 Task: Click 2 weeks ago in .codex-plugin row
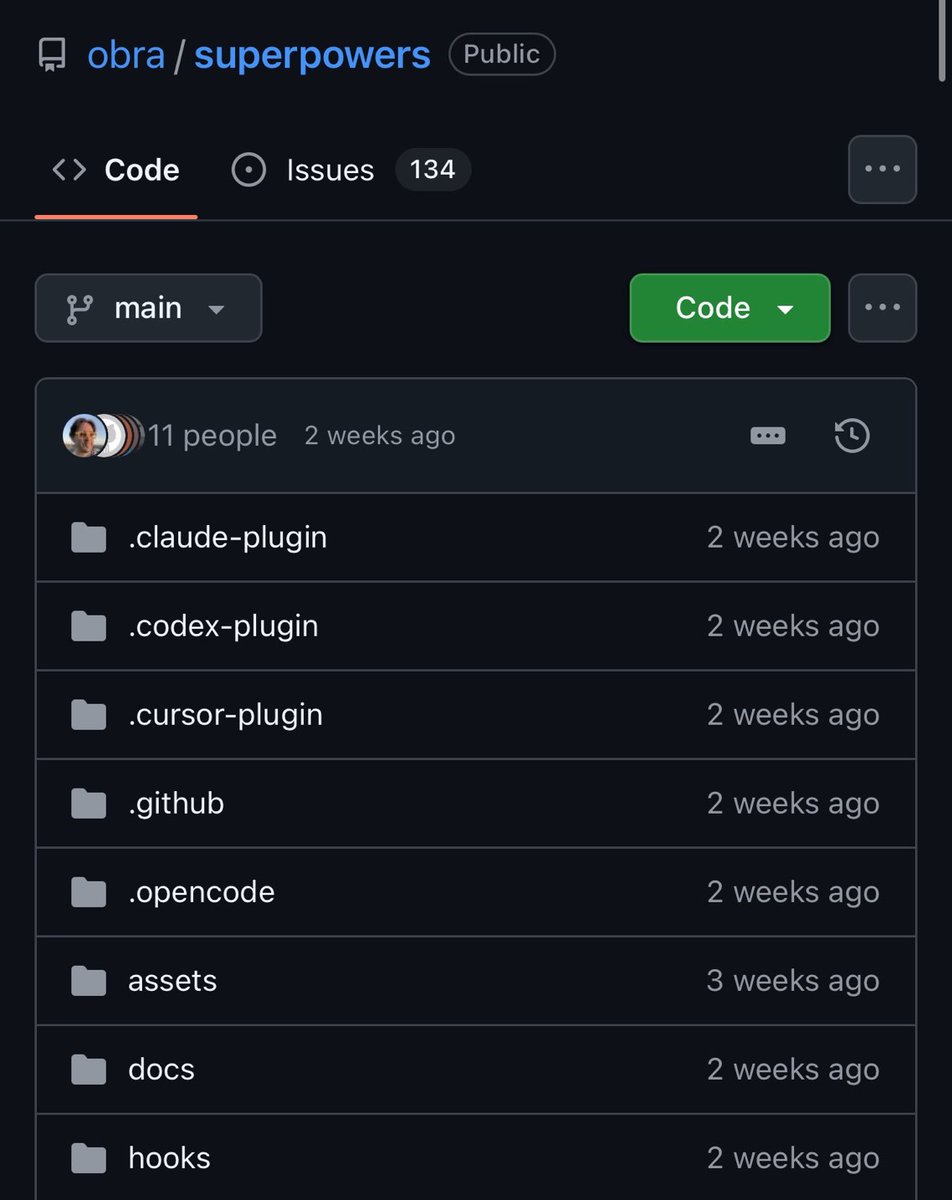(x=793, y=626)
